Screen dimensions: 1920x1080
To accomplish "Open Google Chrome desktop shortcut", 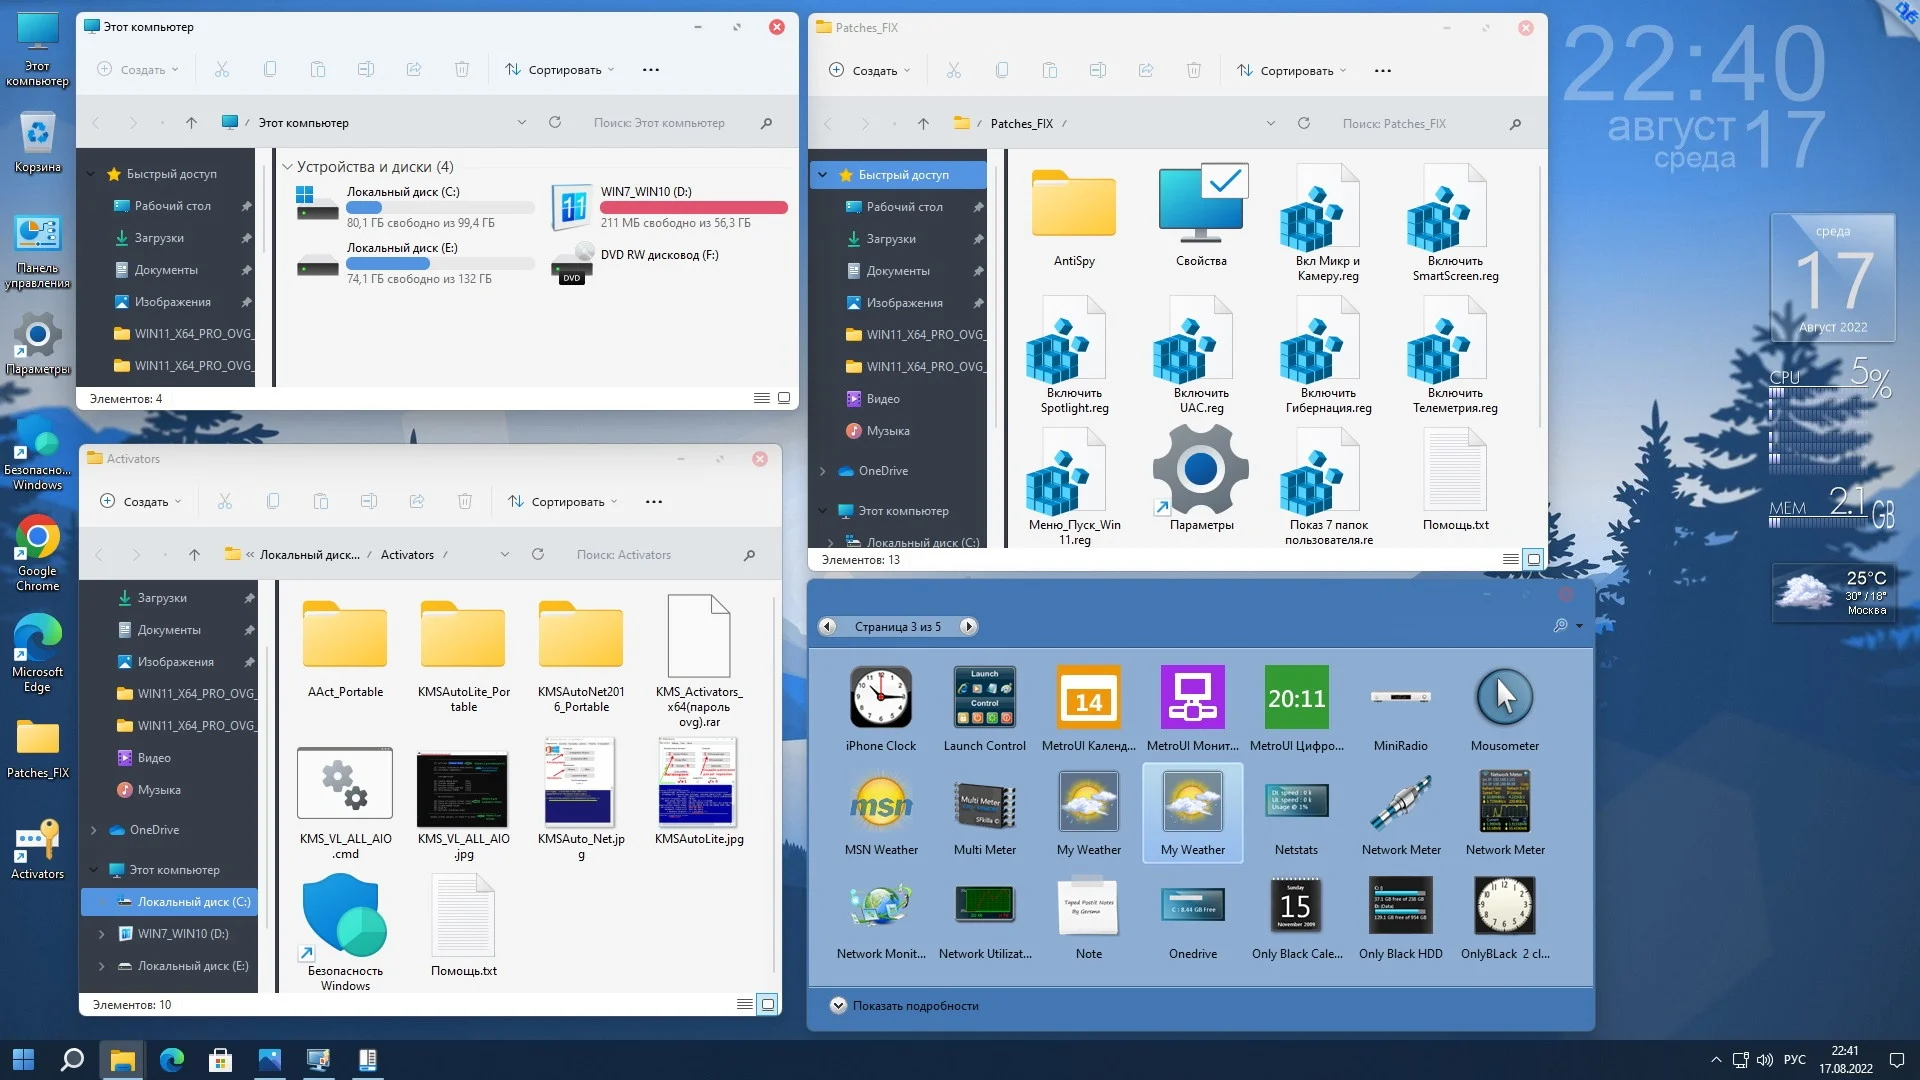I will point(37,539).
